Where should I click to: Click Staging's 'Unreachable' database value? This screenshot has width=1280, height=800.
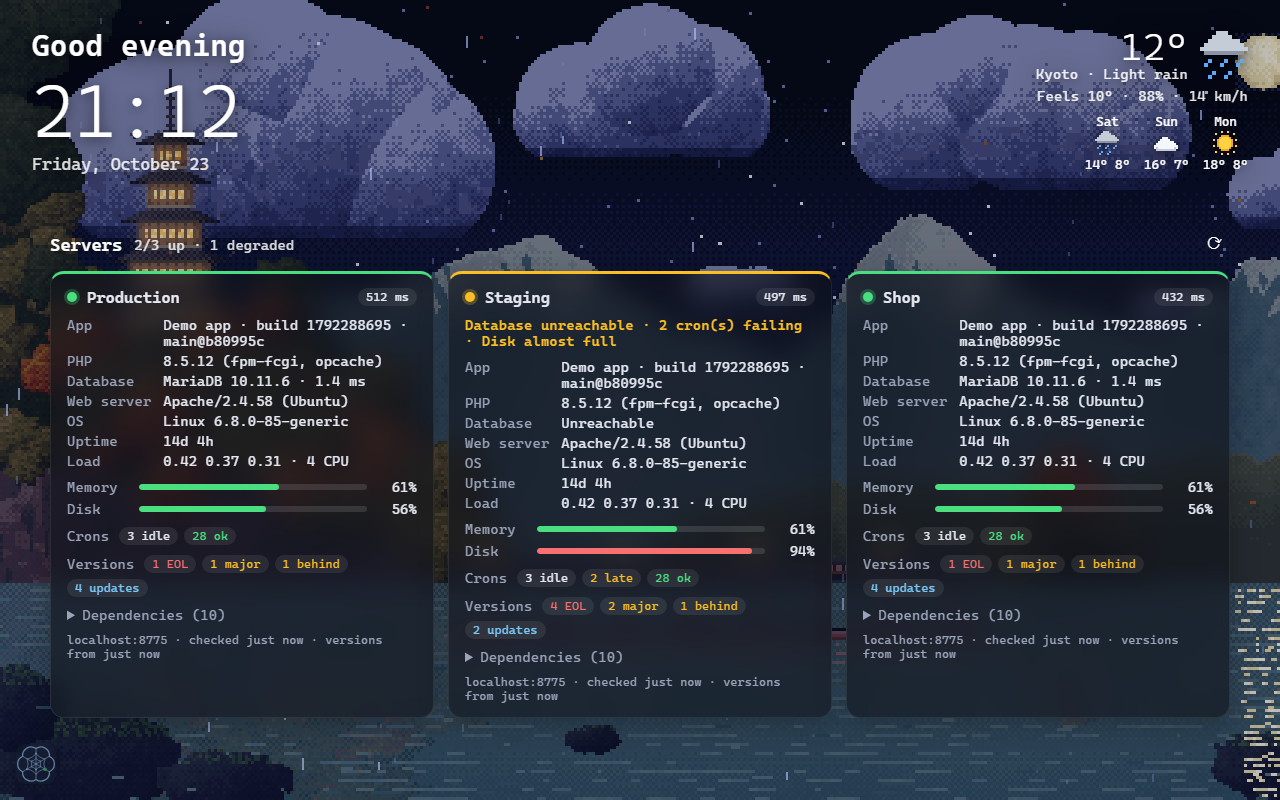click(607, 423)
